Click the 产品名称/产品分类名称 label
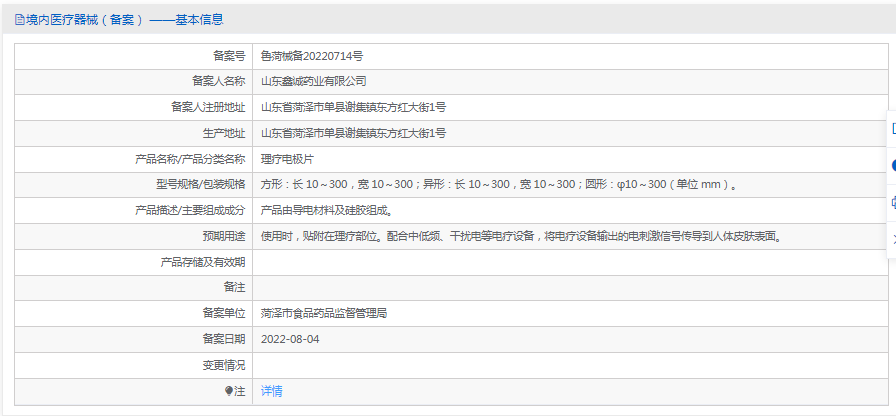 coord(190,159)
